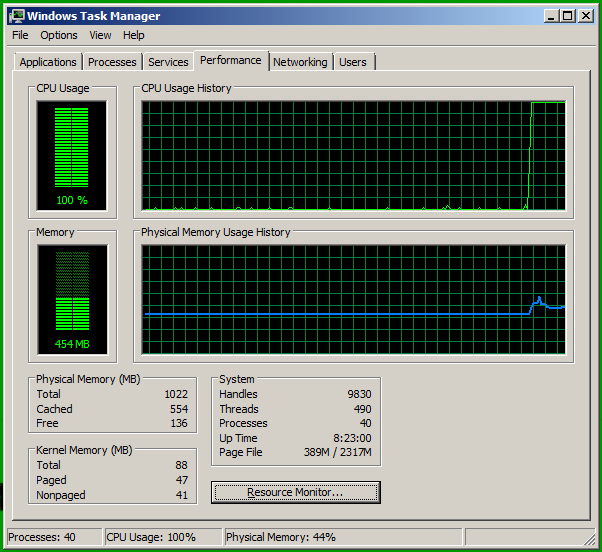Image resolution: width=602 pixels, height=552 pixels.
Task: Click the Memory 454 MB gauge
Action: pyautogui.click(x=72, y=300)
